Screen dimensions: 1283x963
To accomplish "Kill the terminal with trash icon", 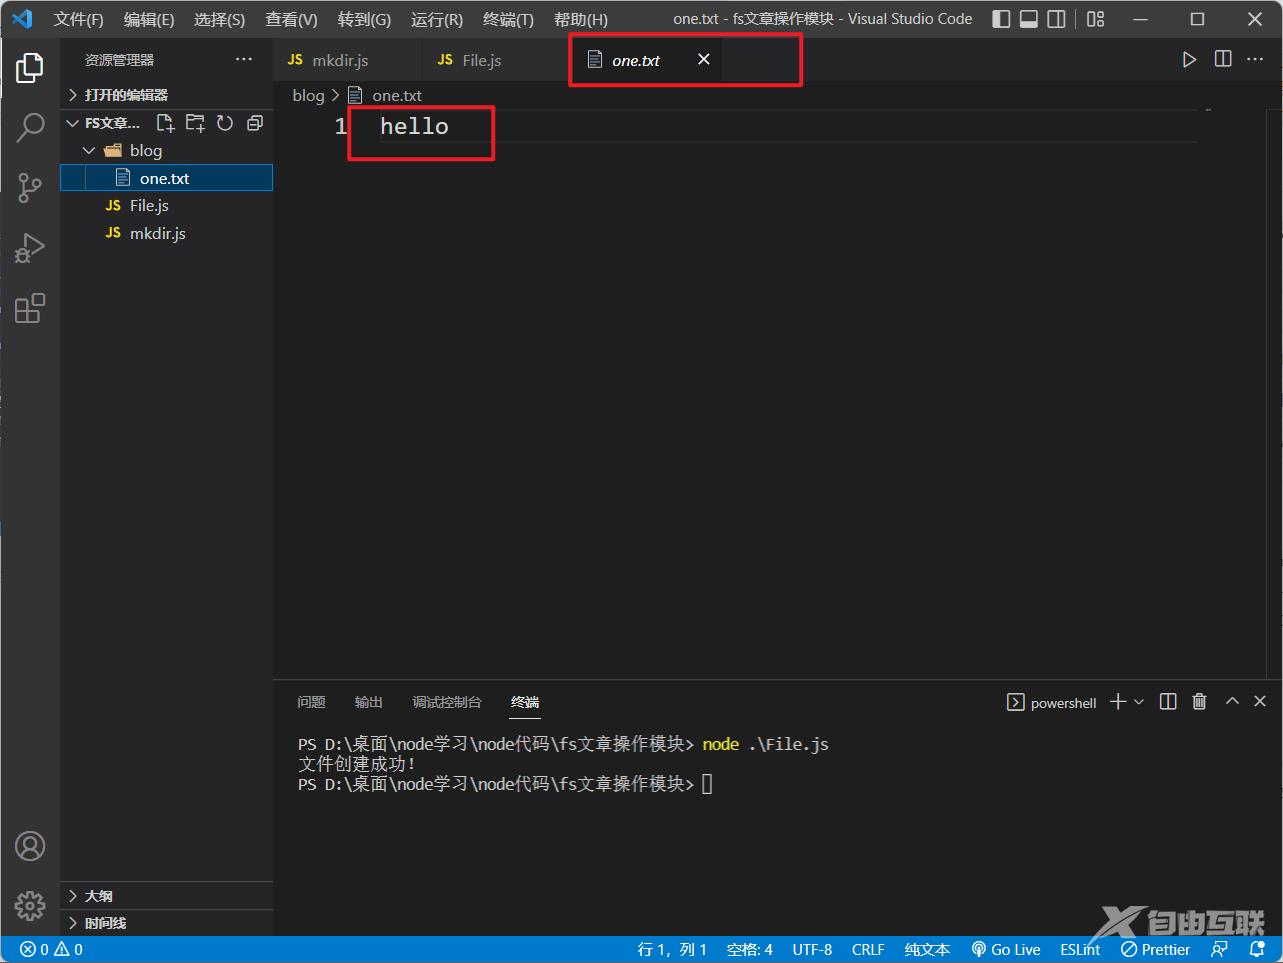I will point(1199,702).
